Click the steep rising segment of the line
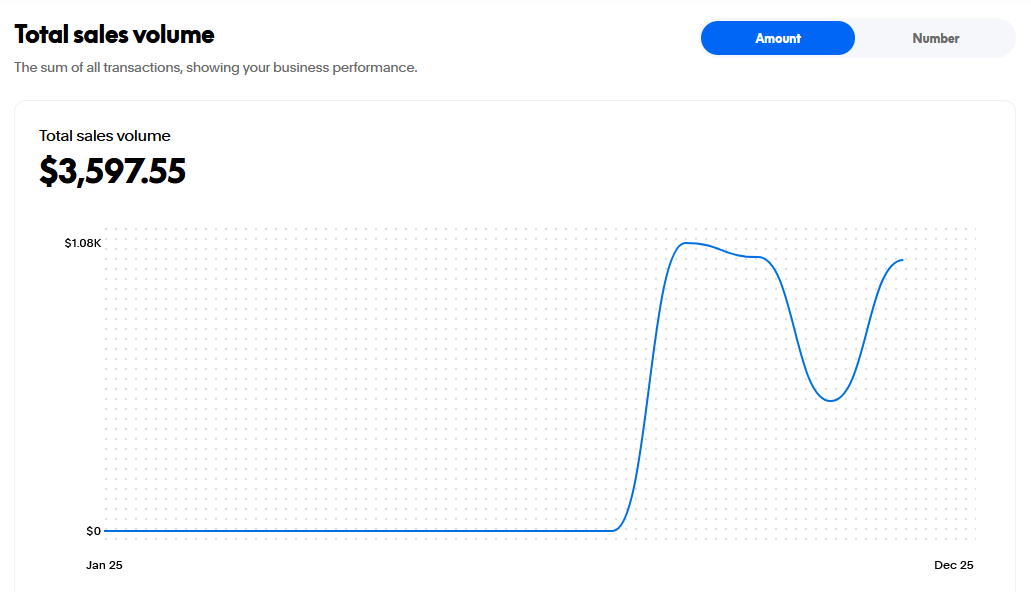This screenshot has width=1031, height=592. coord(648,390)
